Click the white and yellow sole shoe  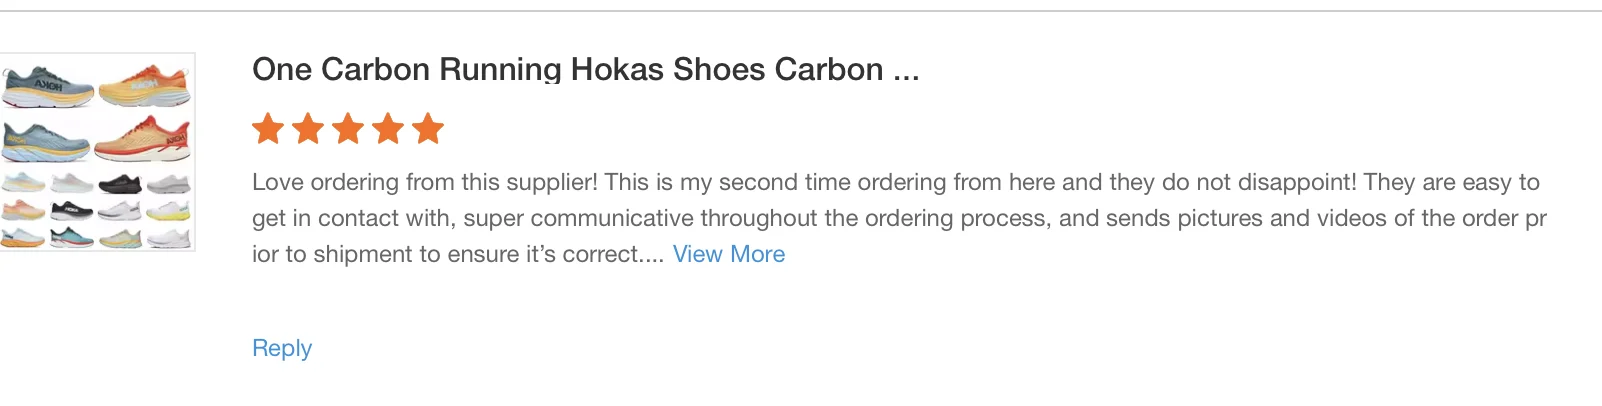168,211
